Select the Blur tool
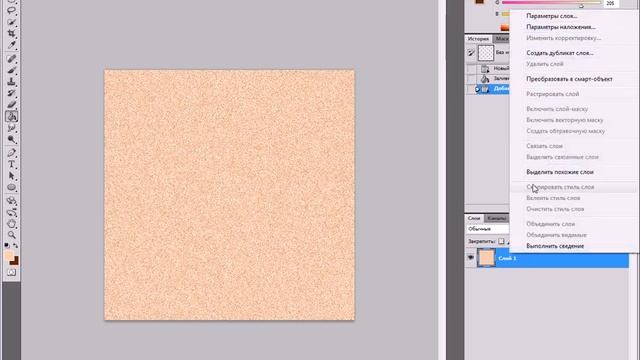640x360 pixels. (11, 128)
